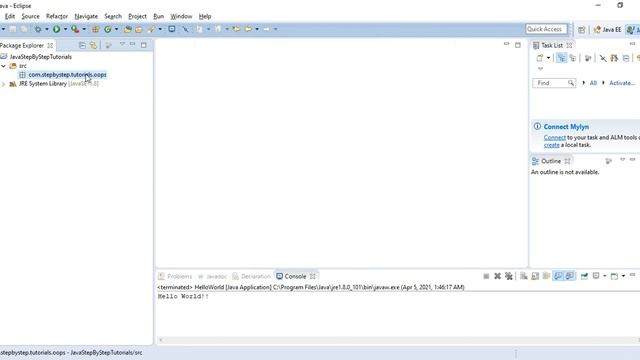Screen dimensions: 640x360
Task: Toggle Focus on Workweek in Task List
Action: 588,58
